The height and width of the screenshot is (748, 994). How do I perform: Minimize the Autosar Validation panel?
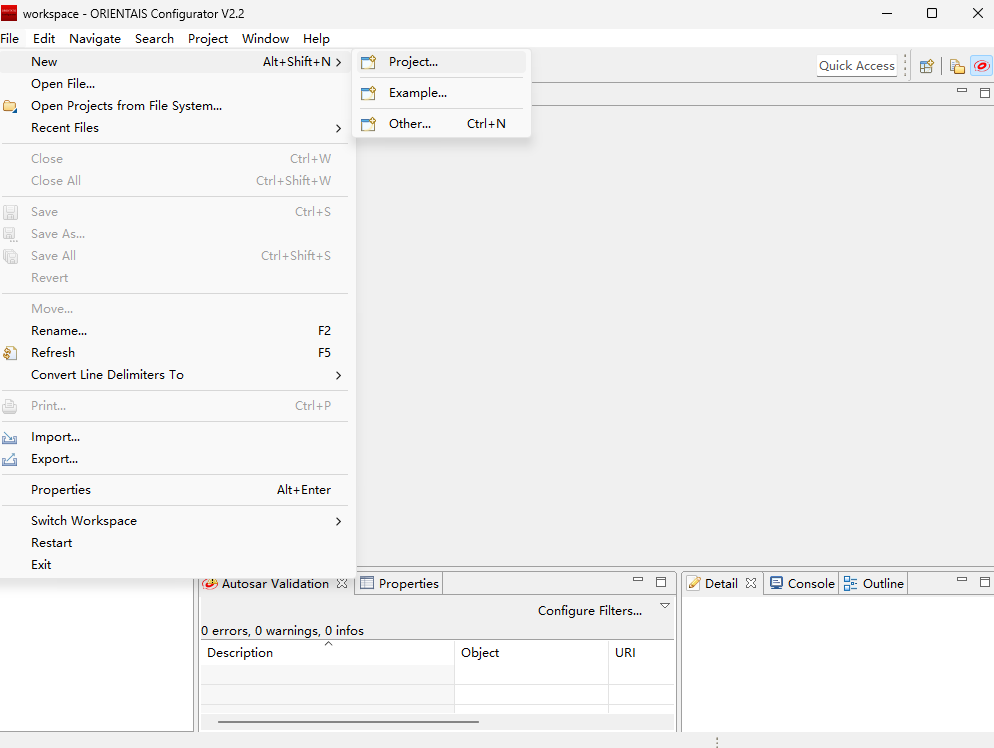638,581
